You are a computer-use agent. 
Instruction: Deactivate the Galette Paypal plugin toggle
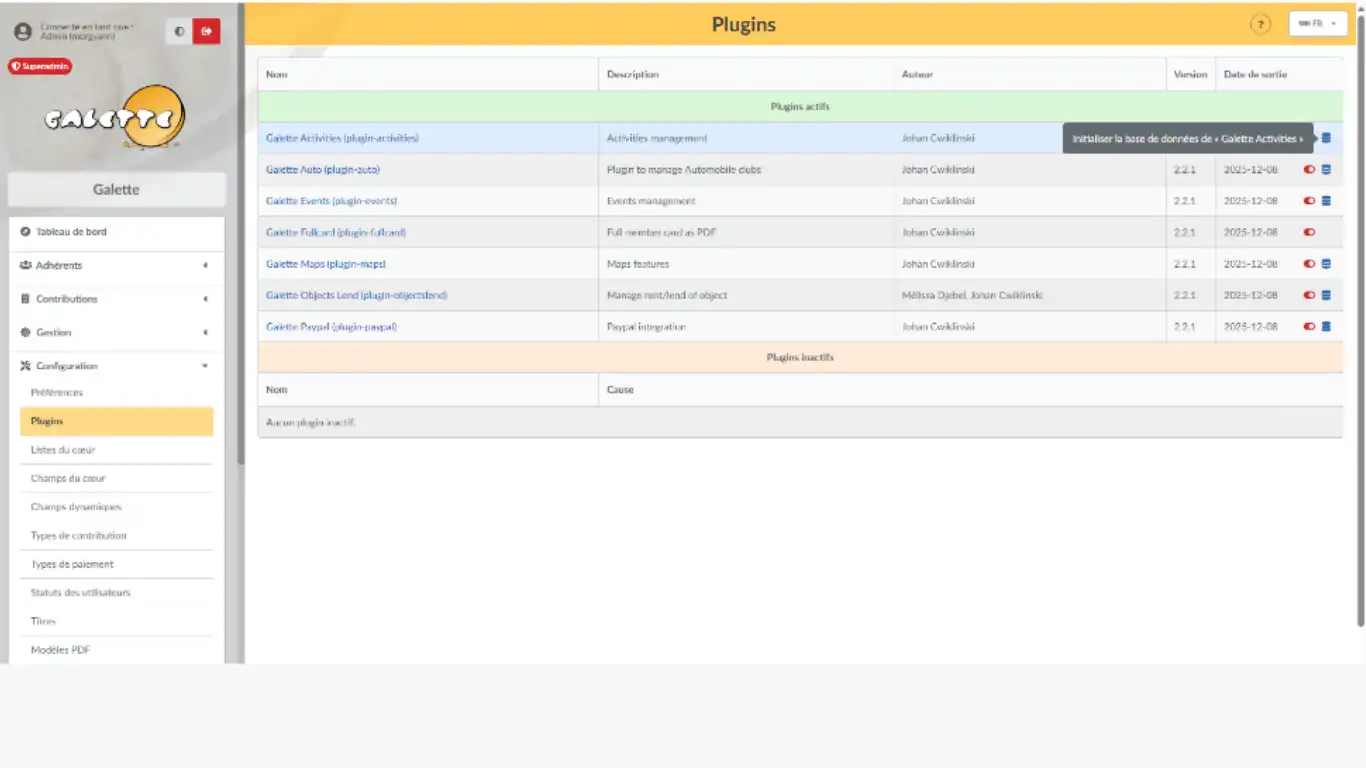point(1309,327)
